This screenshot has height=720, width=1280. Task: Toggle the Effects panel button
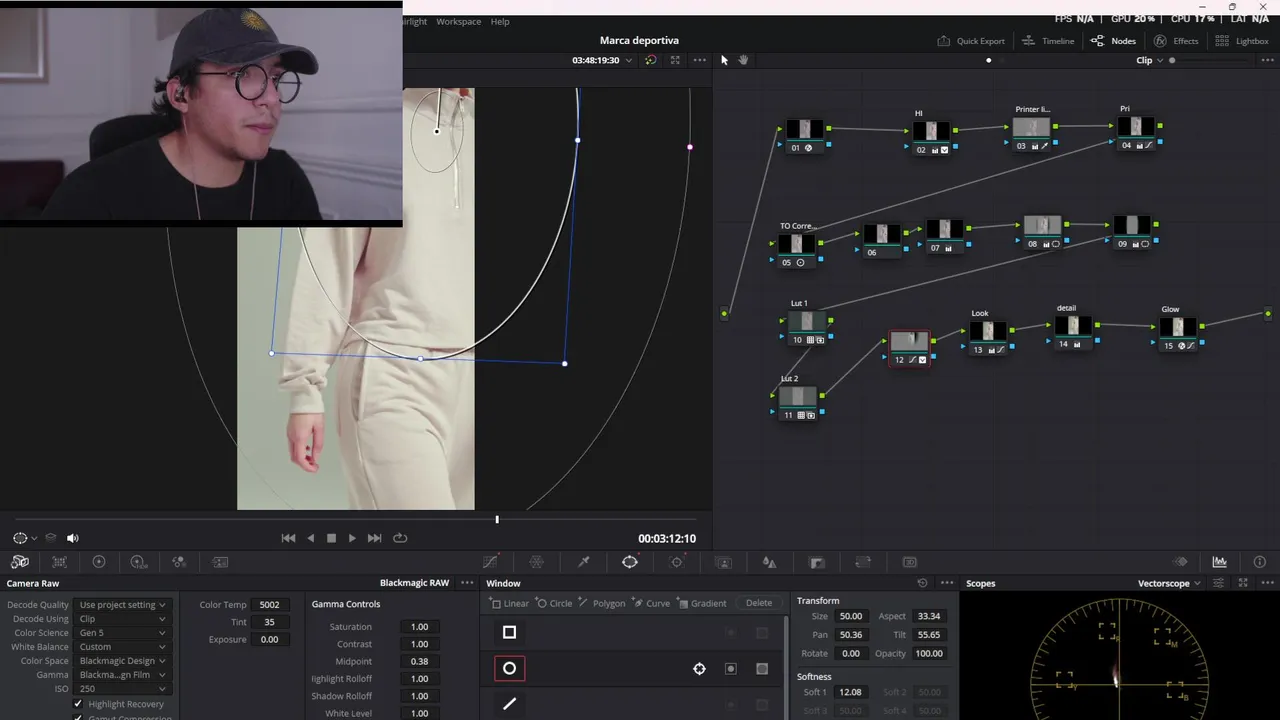pyautogui.click(x=1176, y=41)
